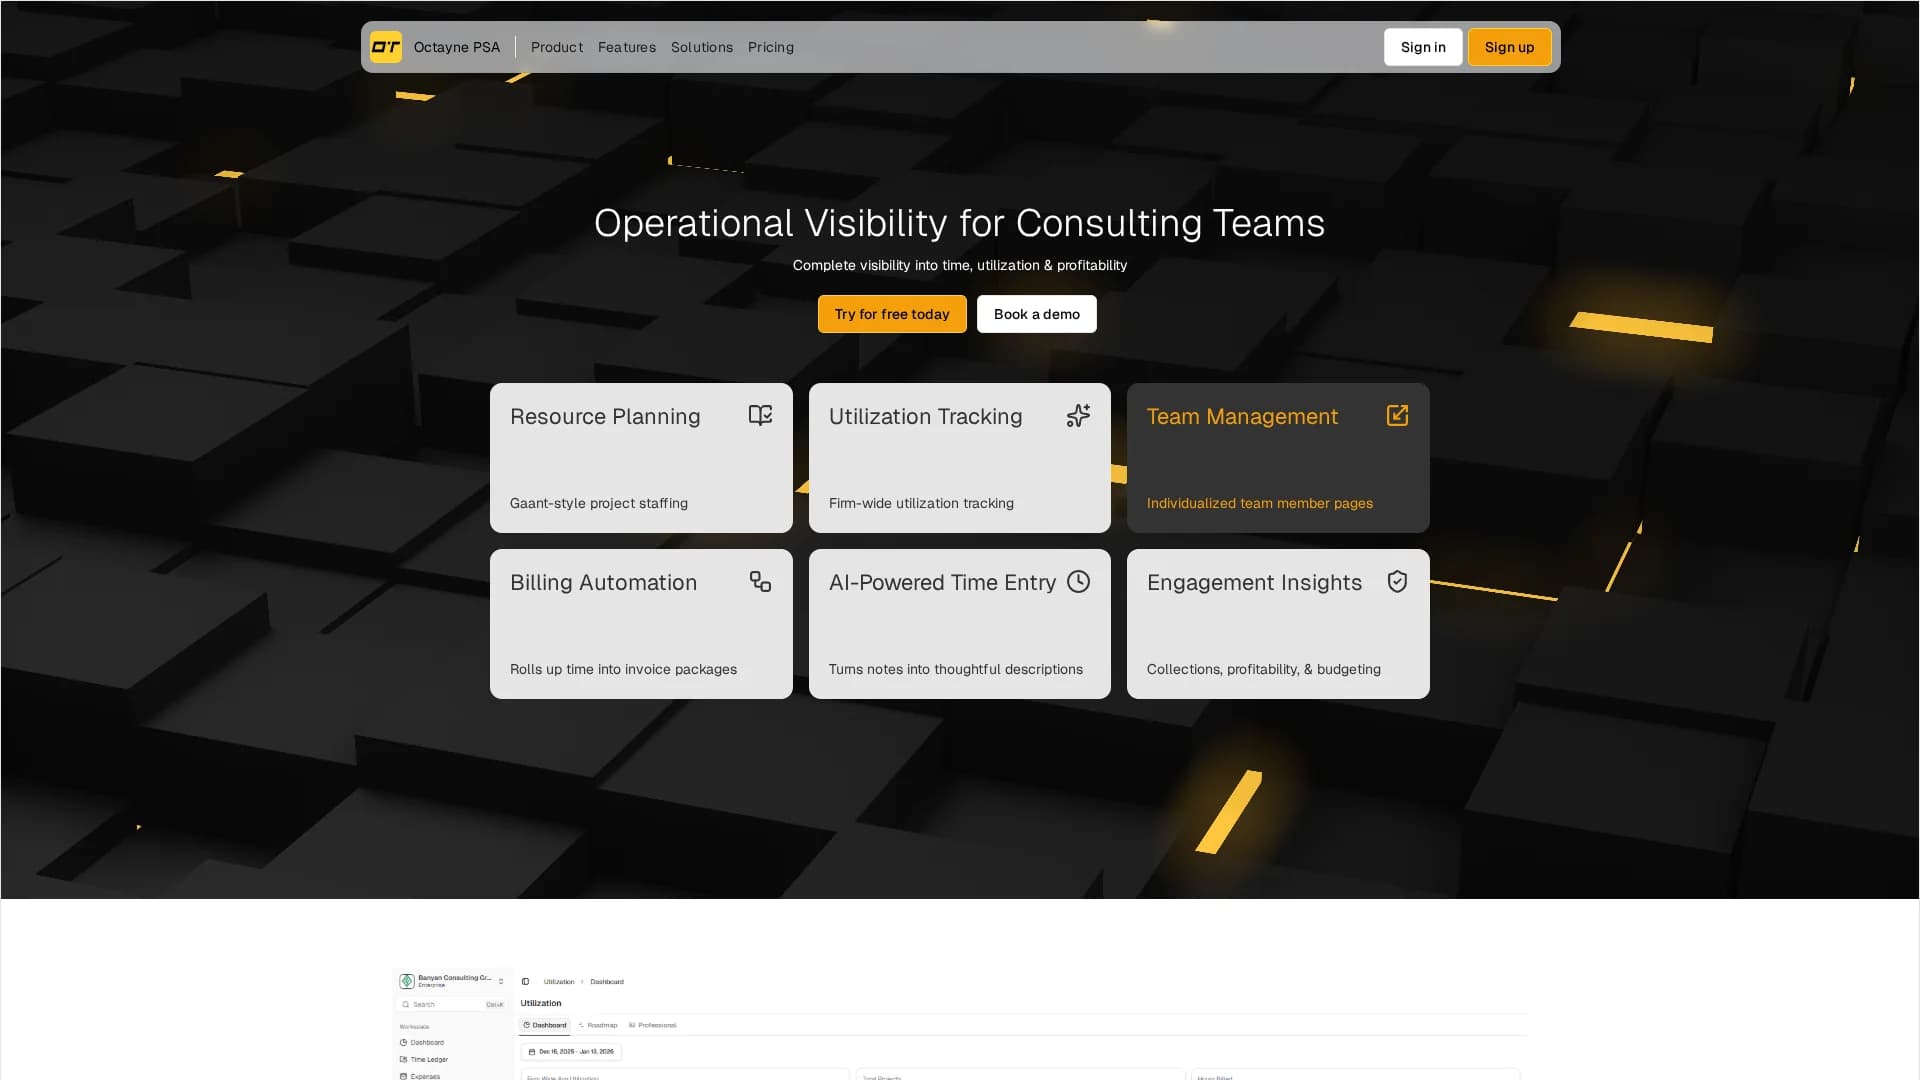Click 'Rolls up time into invoice packages' text

coord(623,669)
